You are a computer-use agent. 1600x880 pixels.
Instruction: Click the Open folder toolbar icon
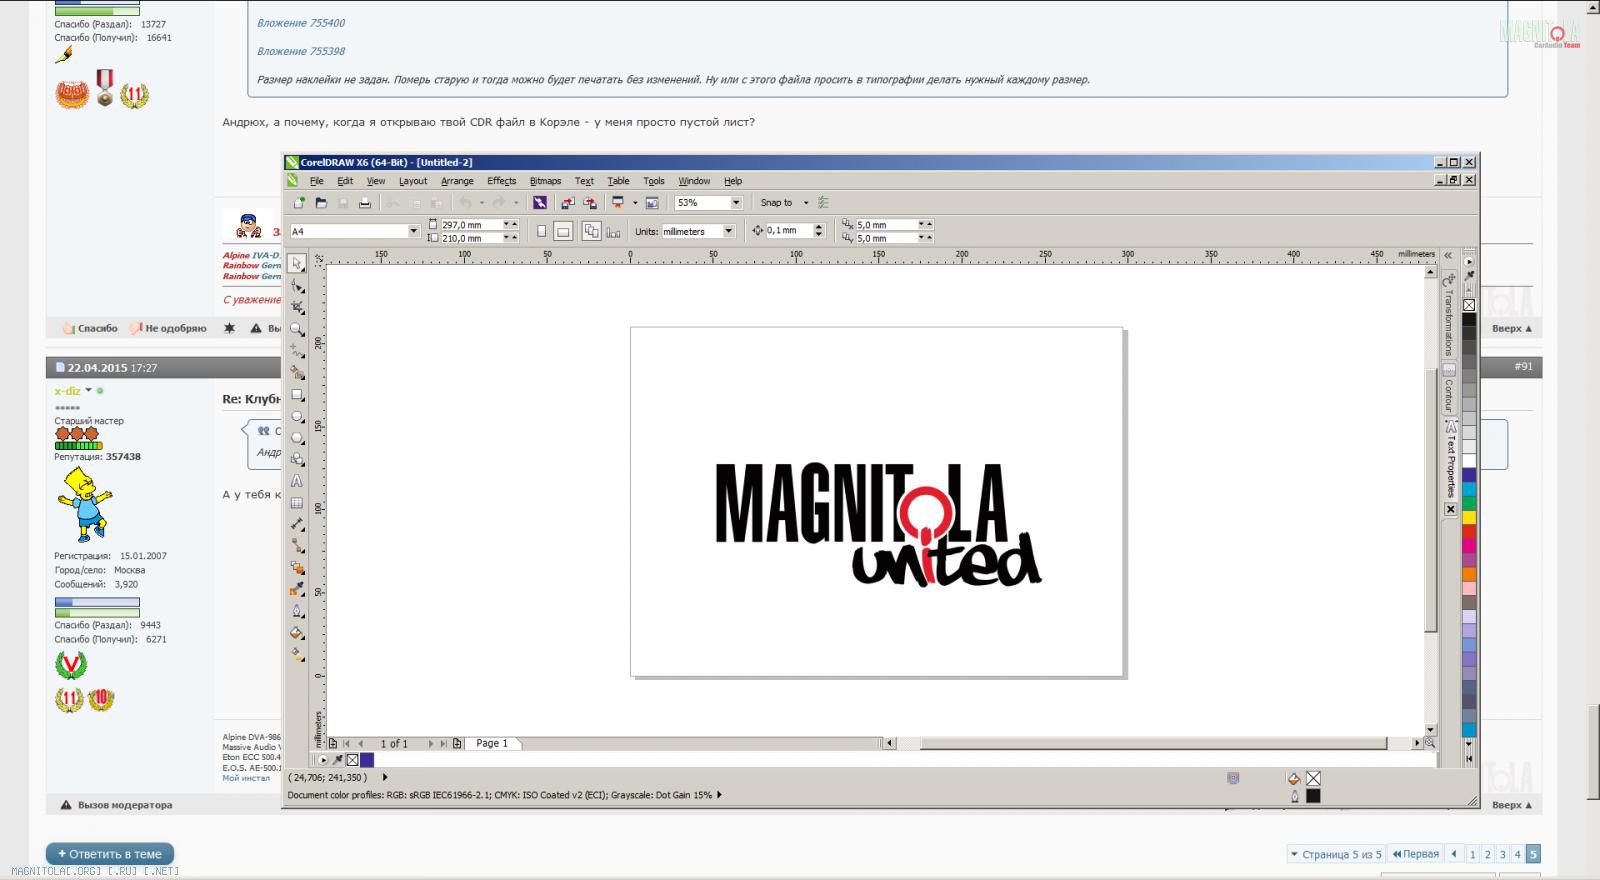pyautogui.click(x=321, y=203)
